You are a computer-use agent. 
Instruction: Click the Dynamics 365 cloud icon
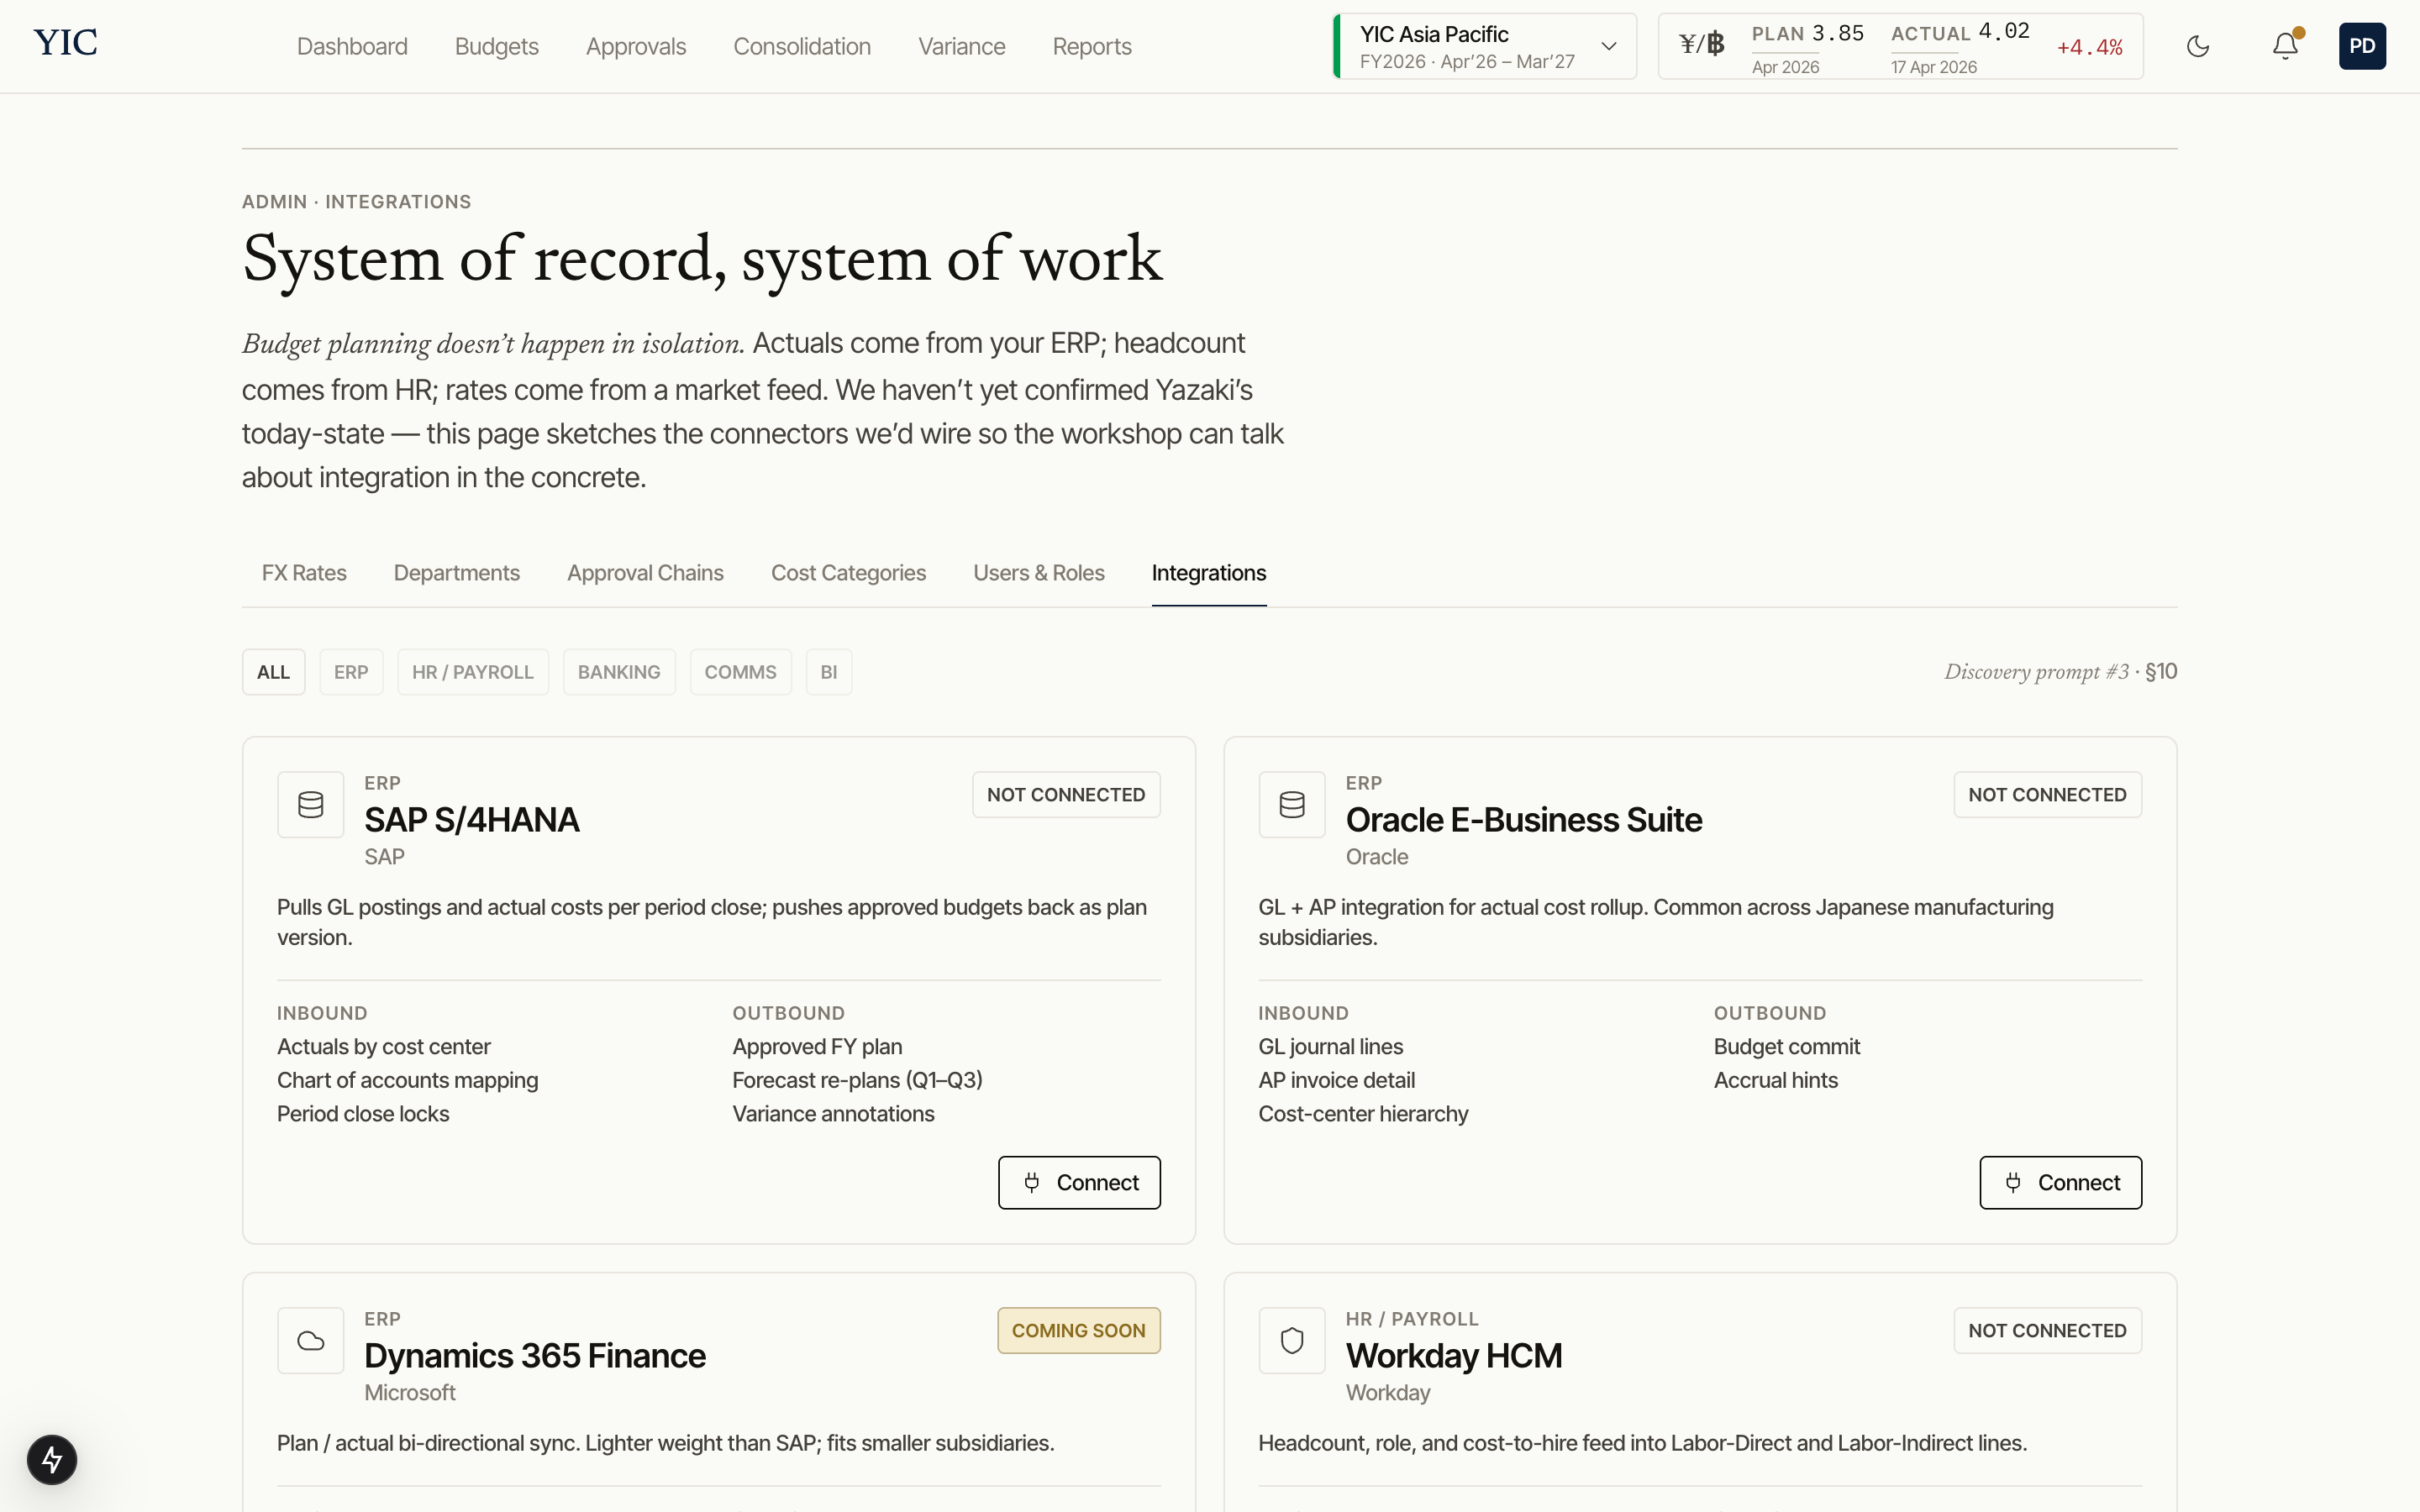(x=311, y=1340)
